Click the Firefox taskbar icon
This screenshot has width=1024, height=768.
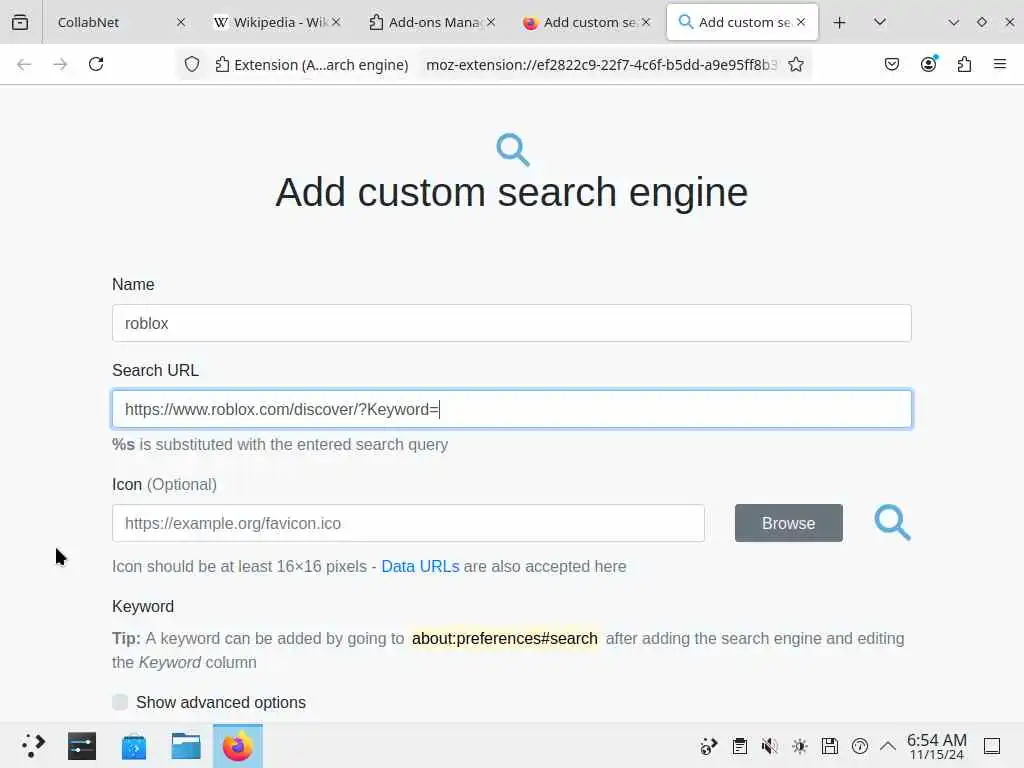pyautogui.click(x=238, y=746)
